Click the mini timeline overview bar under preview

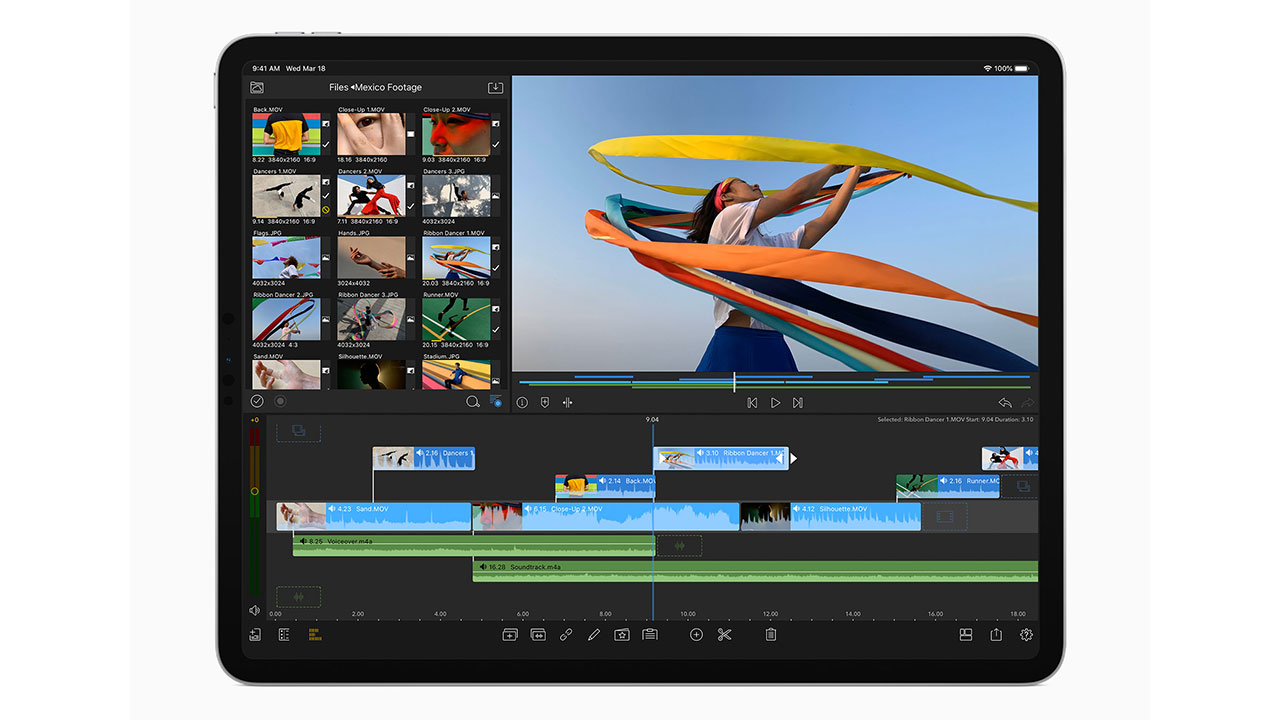point(774,382)
